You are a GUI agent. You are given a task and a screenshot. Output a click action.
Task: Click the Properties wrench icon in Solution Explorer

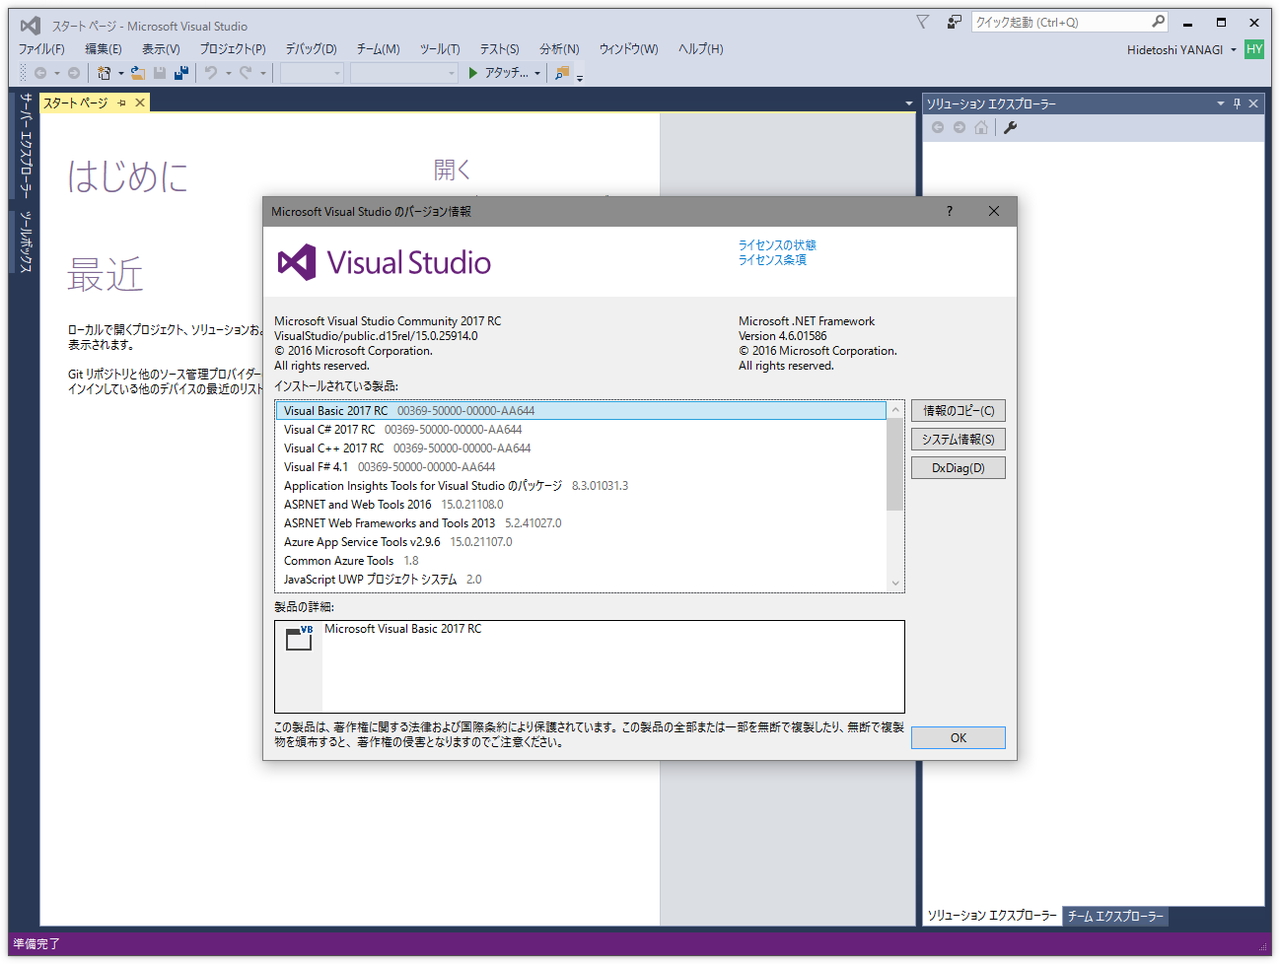coord(1010,127)
